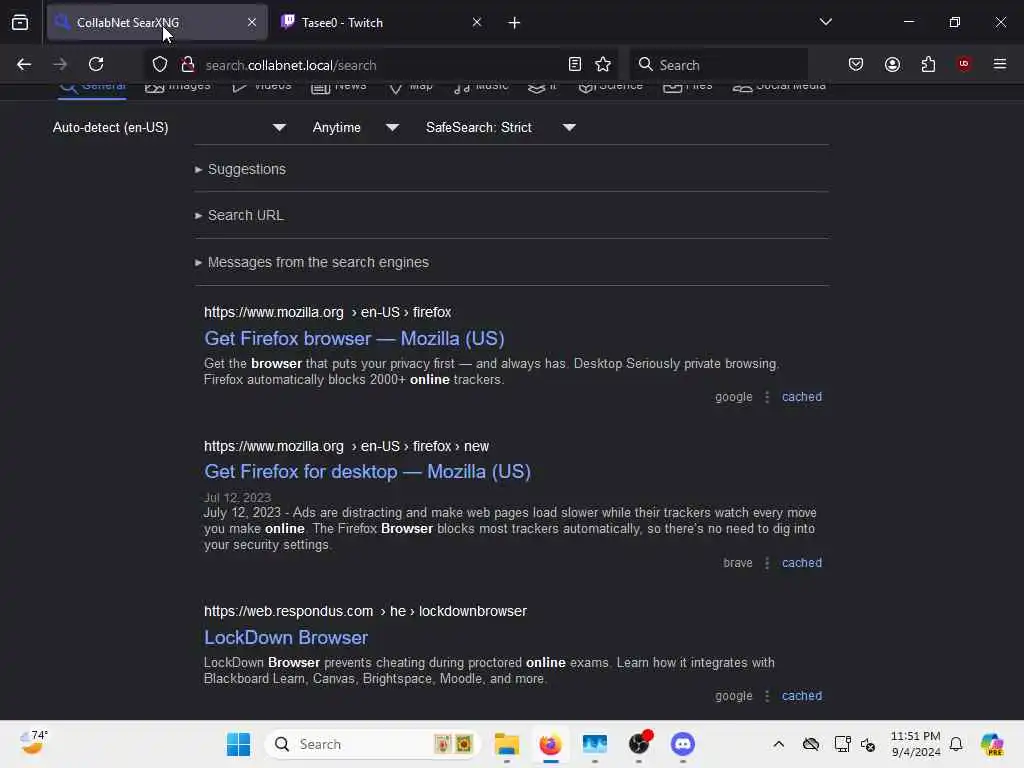Click the address bar URL field
1024x768 pixels.
[x=379, y=65]
